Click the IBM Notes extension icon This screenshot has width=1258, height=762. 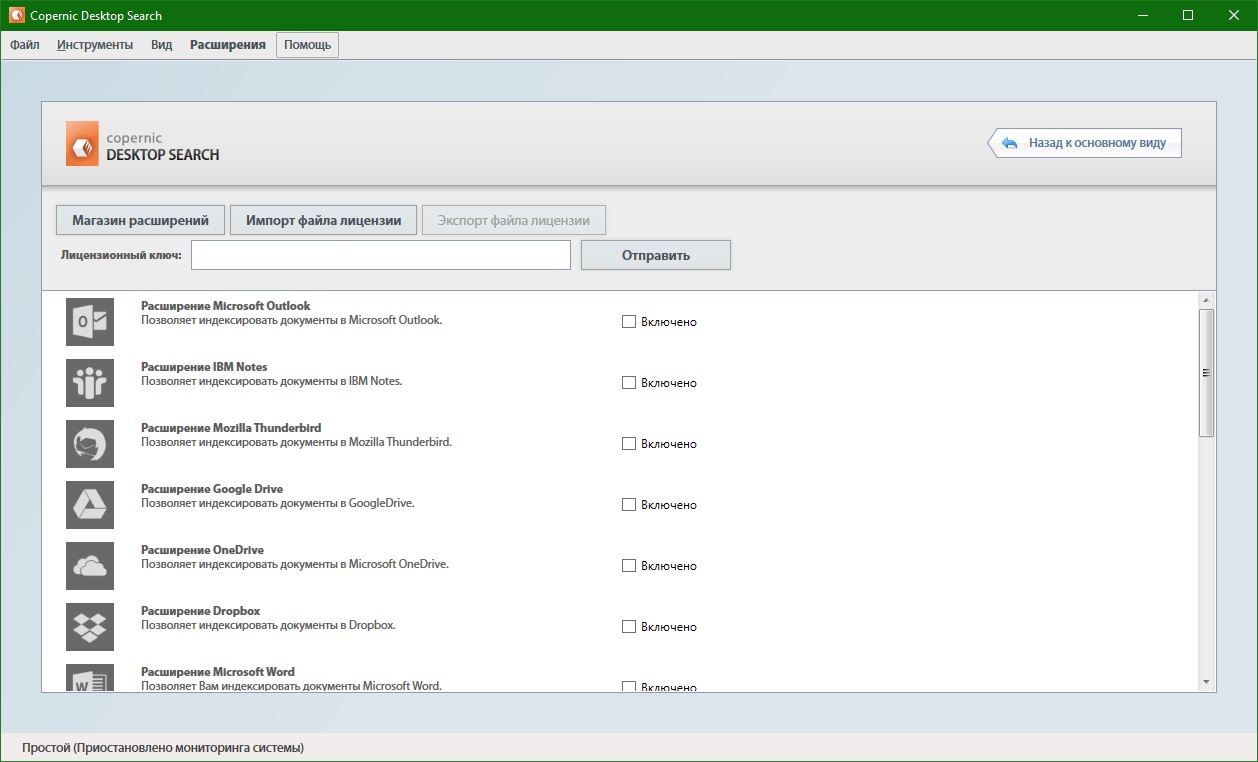(x=90, y=383)
